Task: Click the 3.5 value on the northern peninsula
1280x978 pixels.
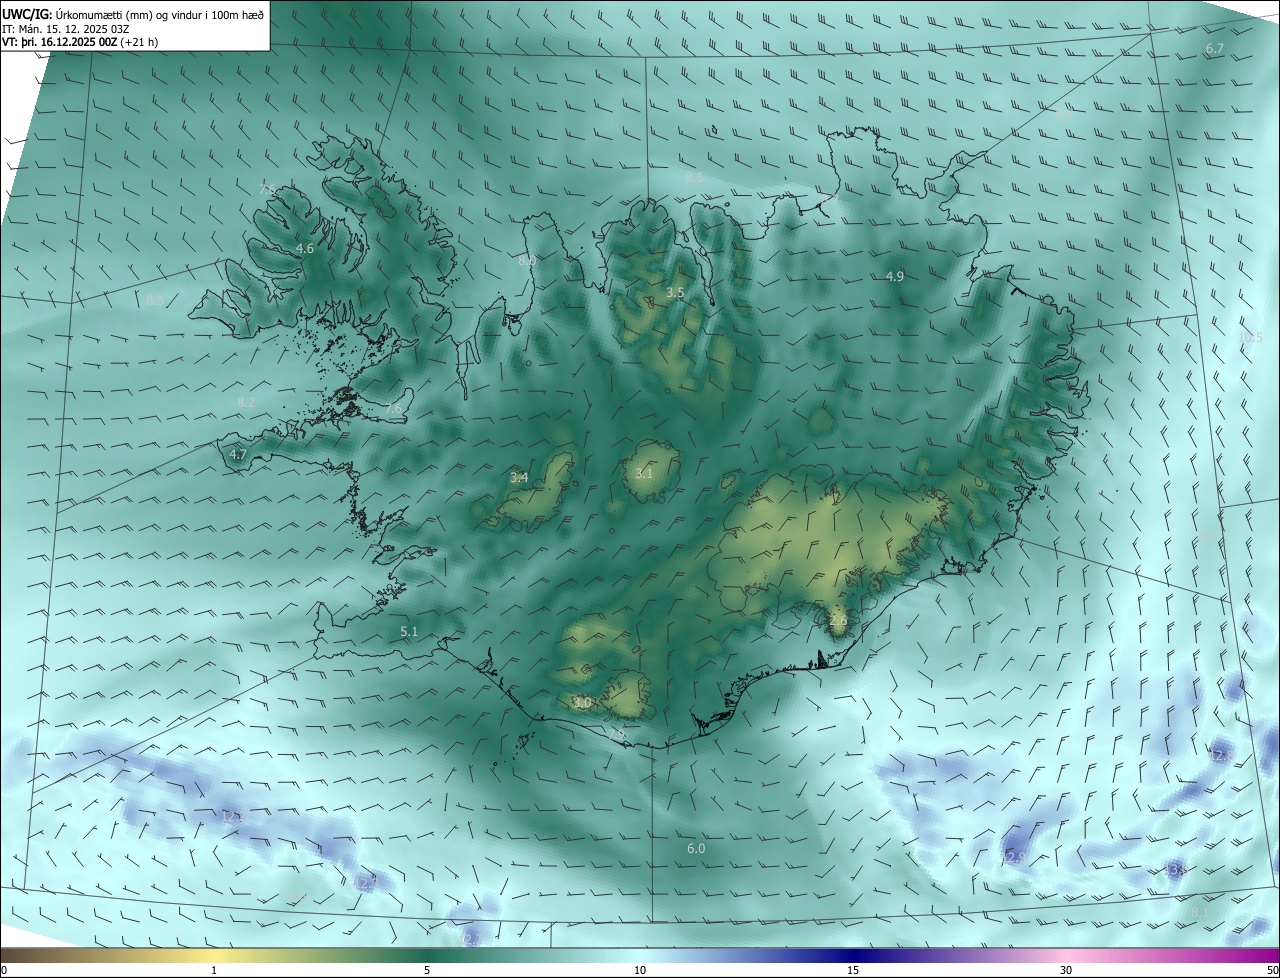Action: coord(675,292)
